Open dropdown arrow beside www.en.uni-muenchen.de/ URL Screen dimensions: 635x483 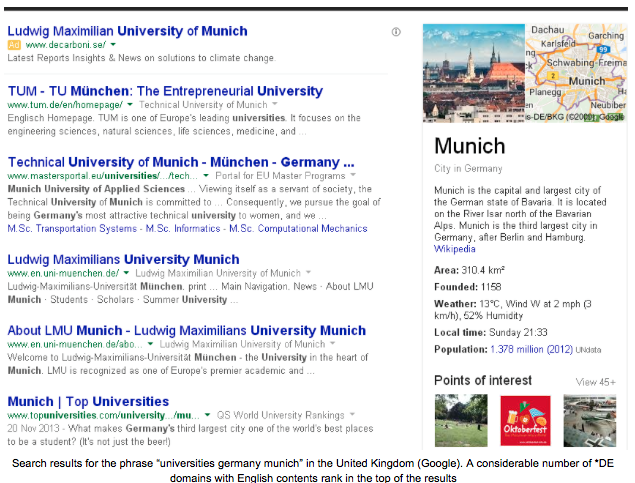[x=126, y=273]
